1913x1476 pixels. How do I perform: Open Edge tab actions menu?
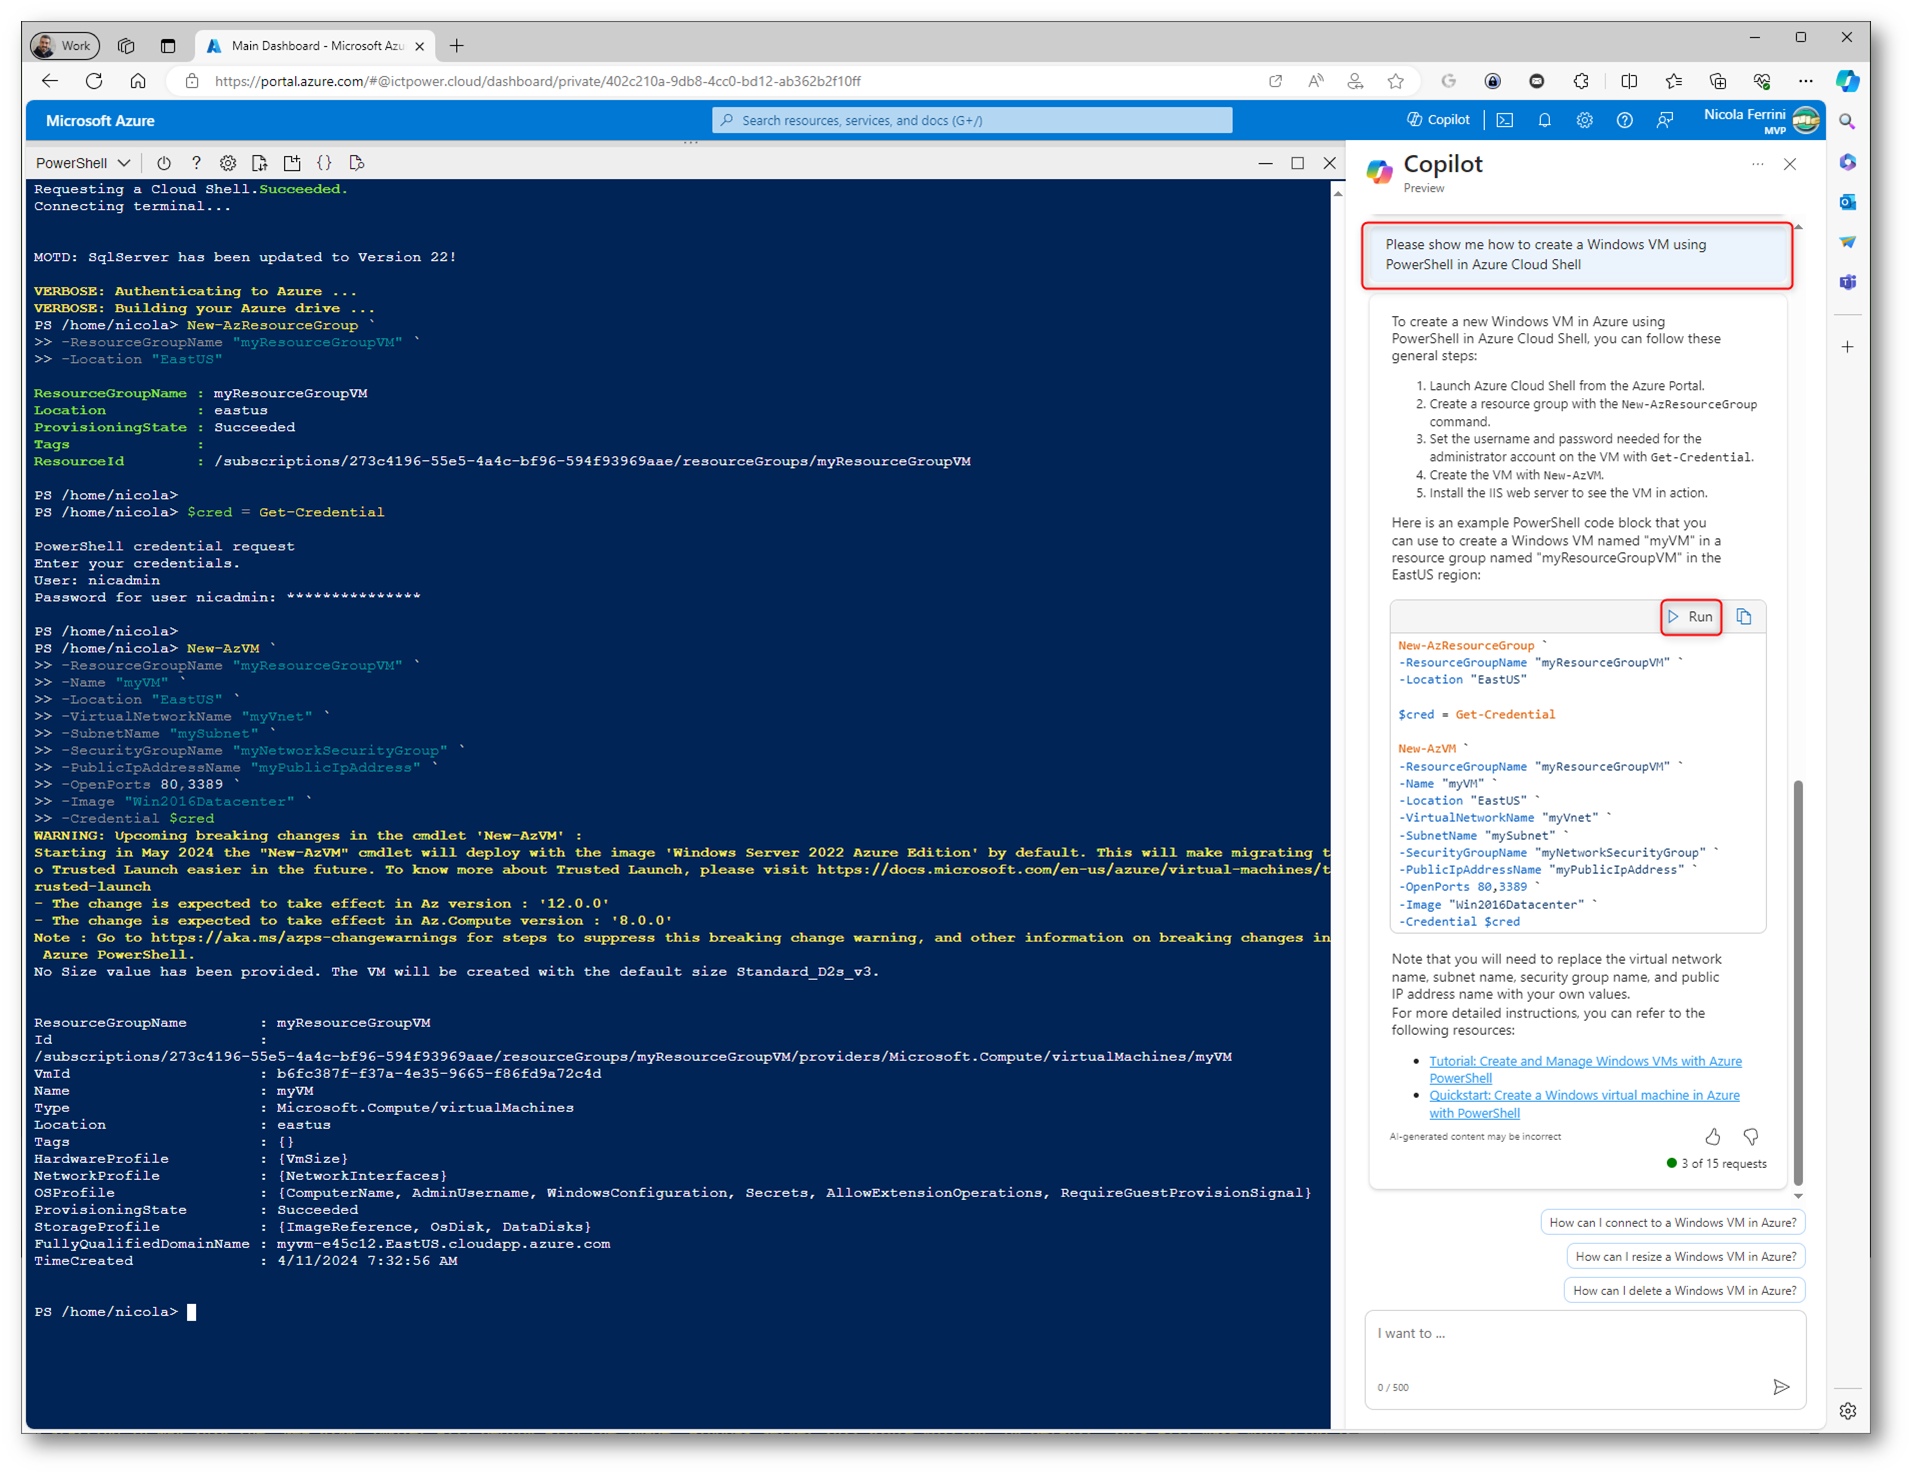(168, 45)
